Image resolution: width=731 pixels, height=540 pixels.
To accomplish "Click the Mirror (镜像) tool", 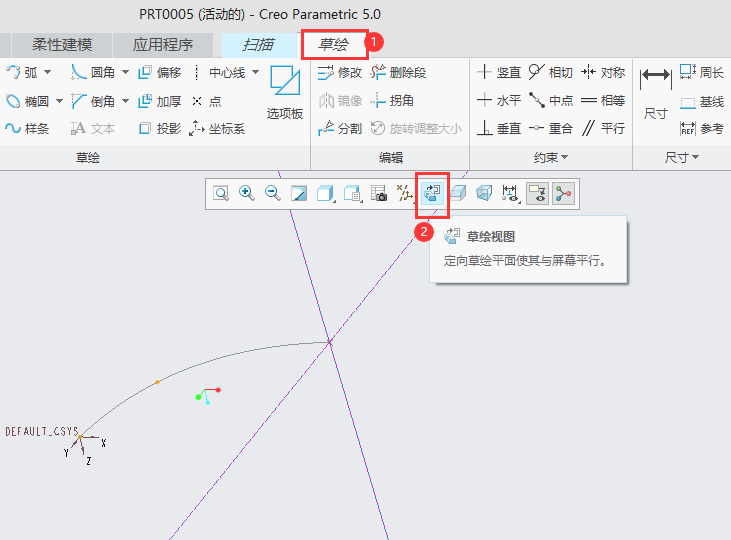I will coord(340,100).
